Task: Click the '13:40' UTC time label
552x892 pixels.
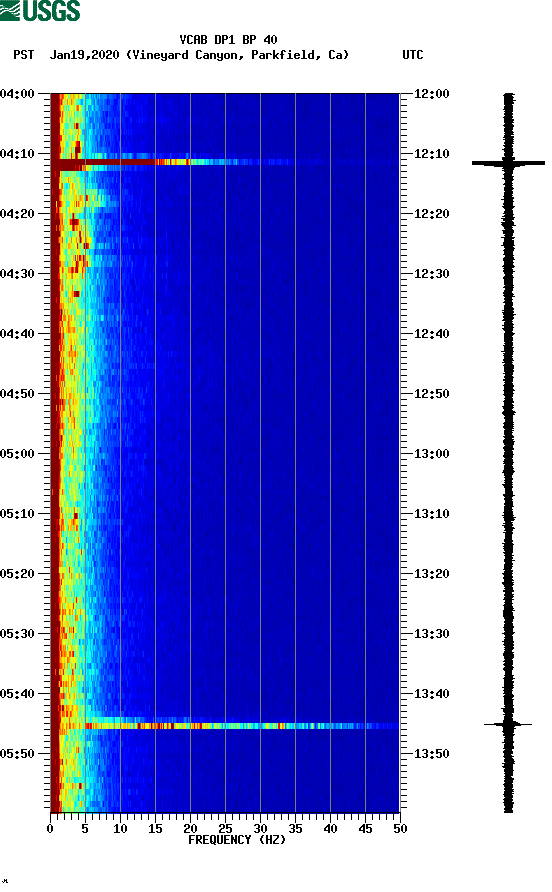Action: [431, 693]
